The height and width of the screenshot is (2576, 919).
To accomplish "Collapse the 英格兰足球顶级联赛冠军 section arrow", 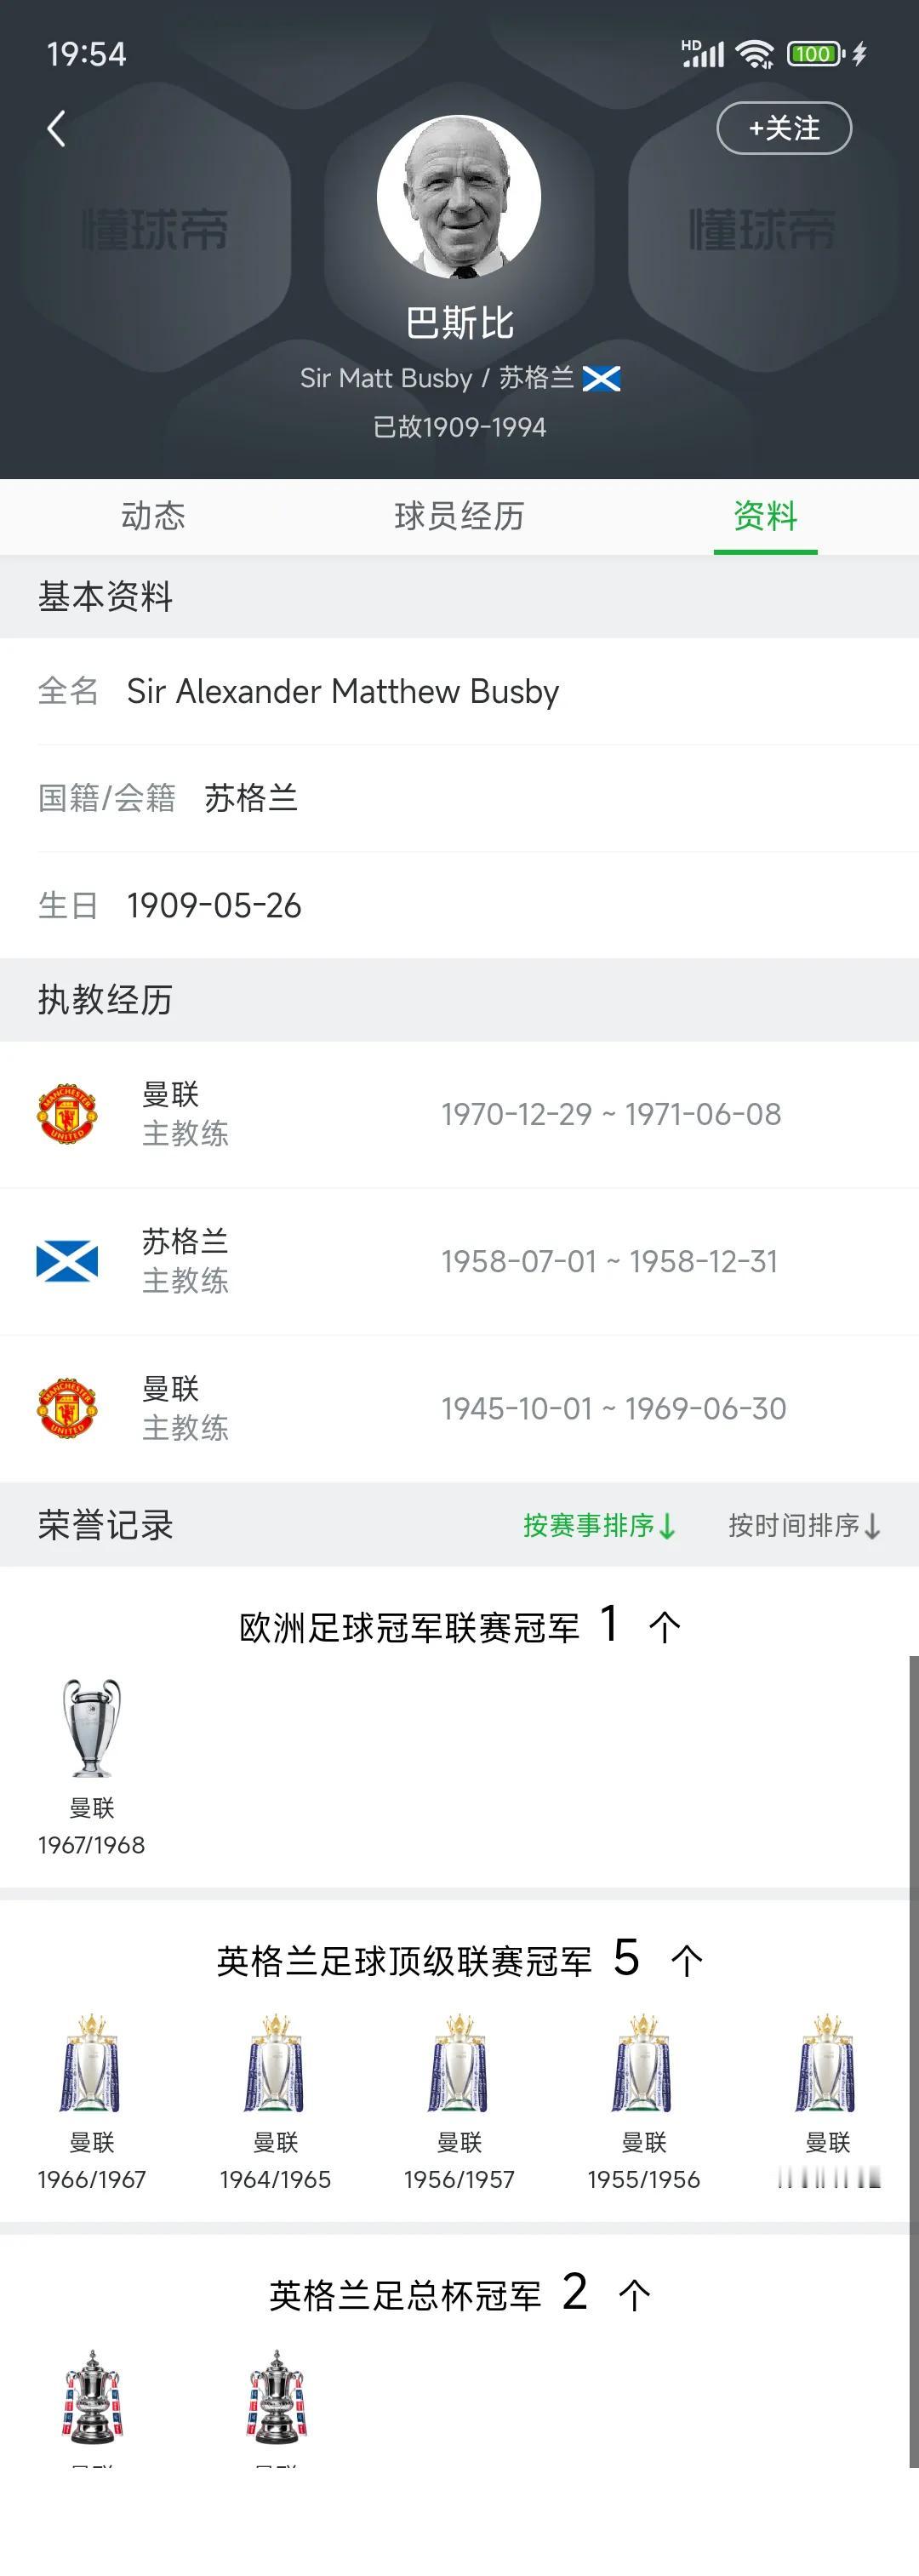I will [686, 1961].
